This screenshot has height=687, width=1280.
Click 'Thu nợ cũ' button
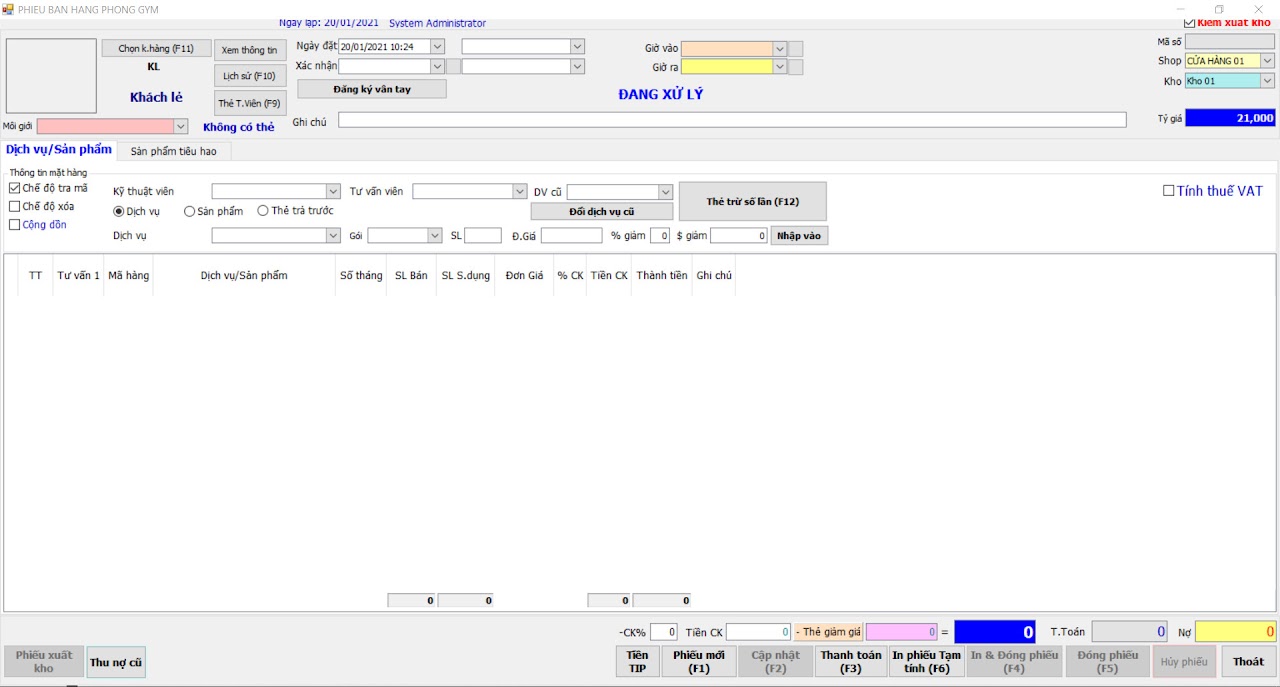tap(116, 662)
